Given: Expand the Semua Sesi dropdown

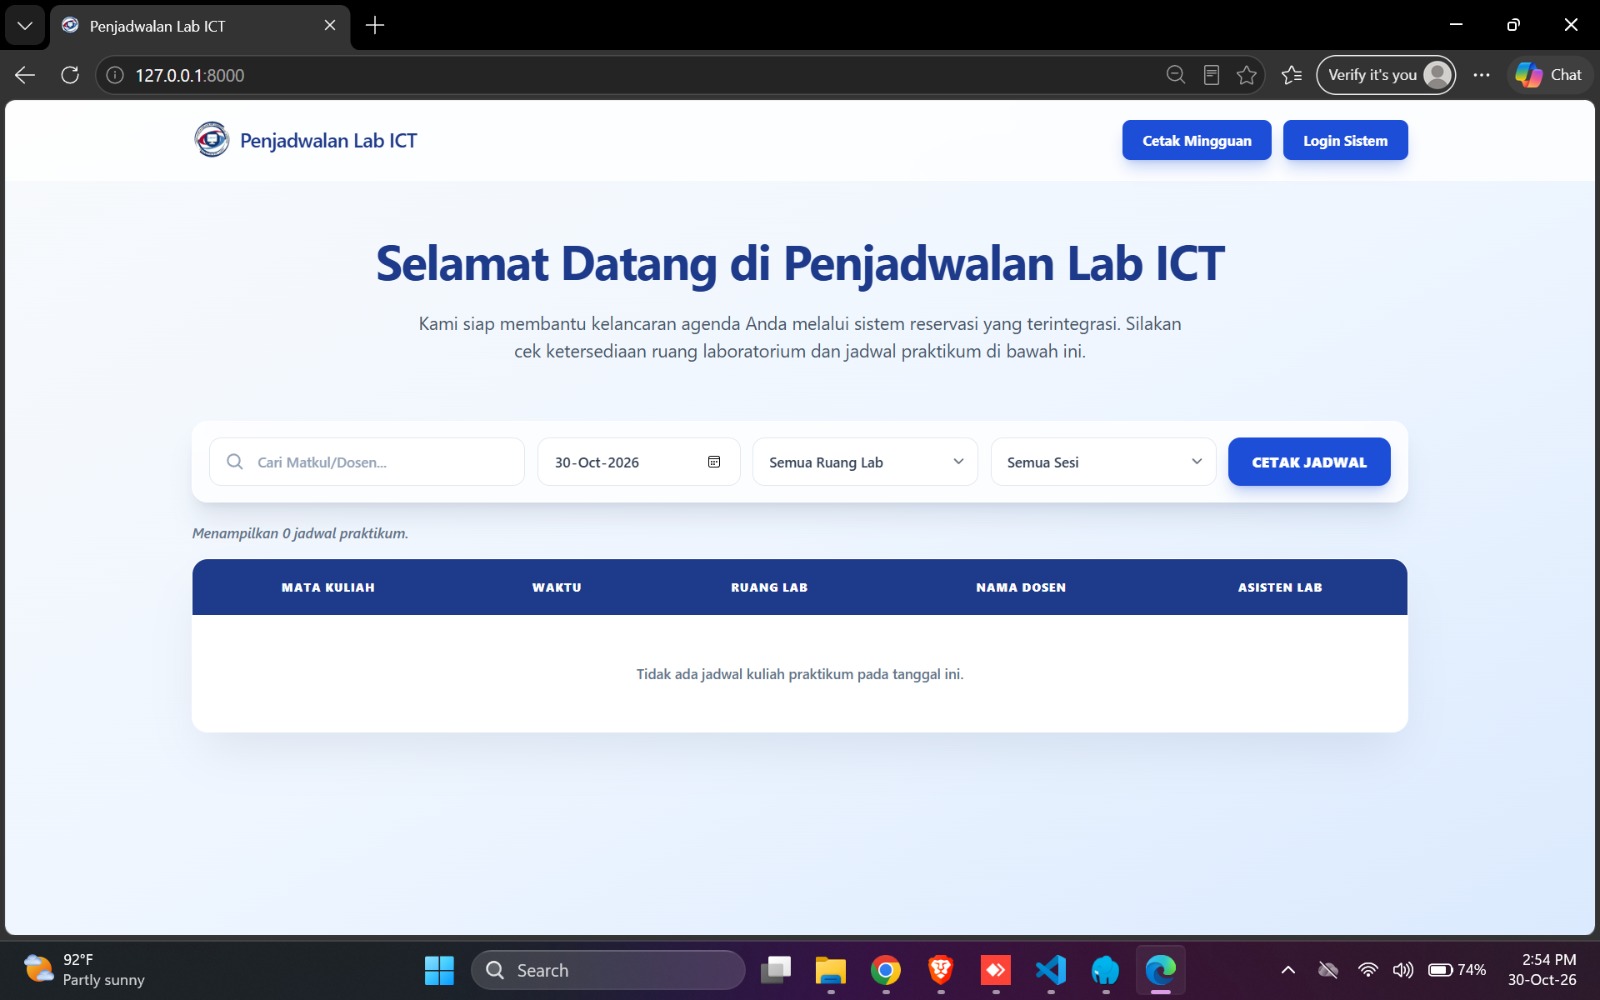Looking at the screenshot, I should 1103,462.
